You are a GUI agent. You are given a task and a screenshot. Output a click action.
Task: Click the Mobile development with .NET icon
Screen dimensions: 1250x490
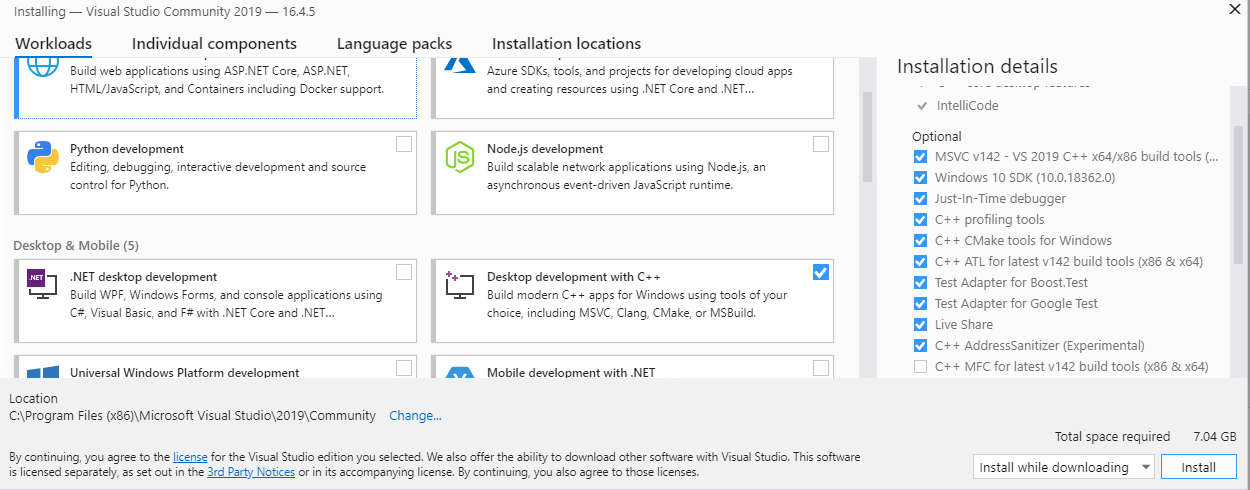(460, 372)
